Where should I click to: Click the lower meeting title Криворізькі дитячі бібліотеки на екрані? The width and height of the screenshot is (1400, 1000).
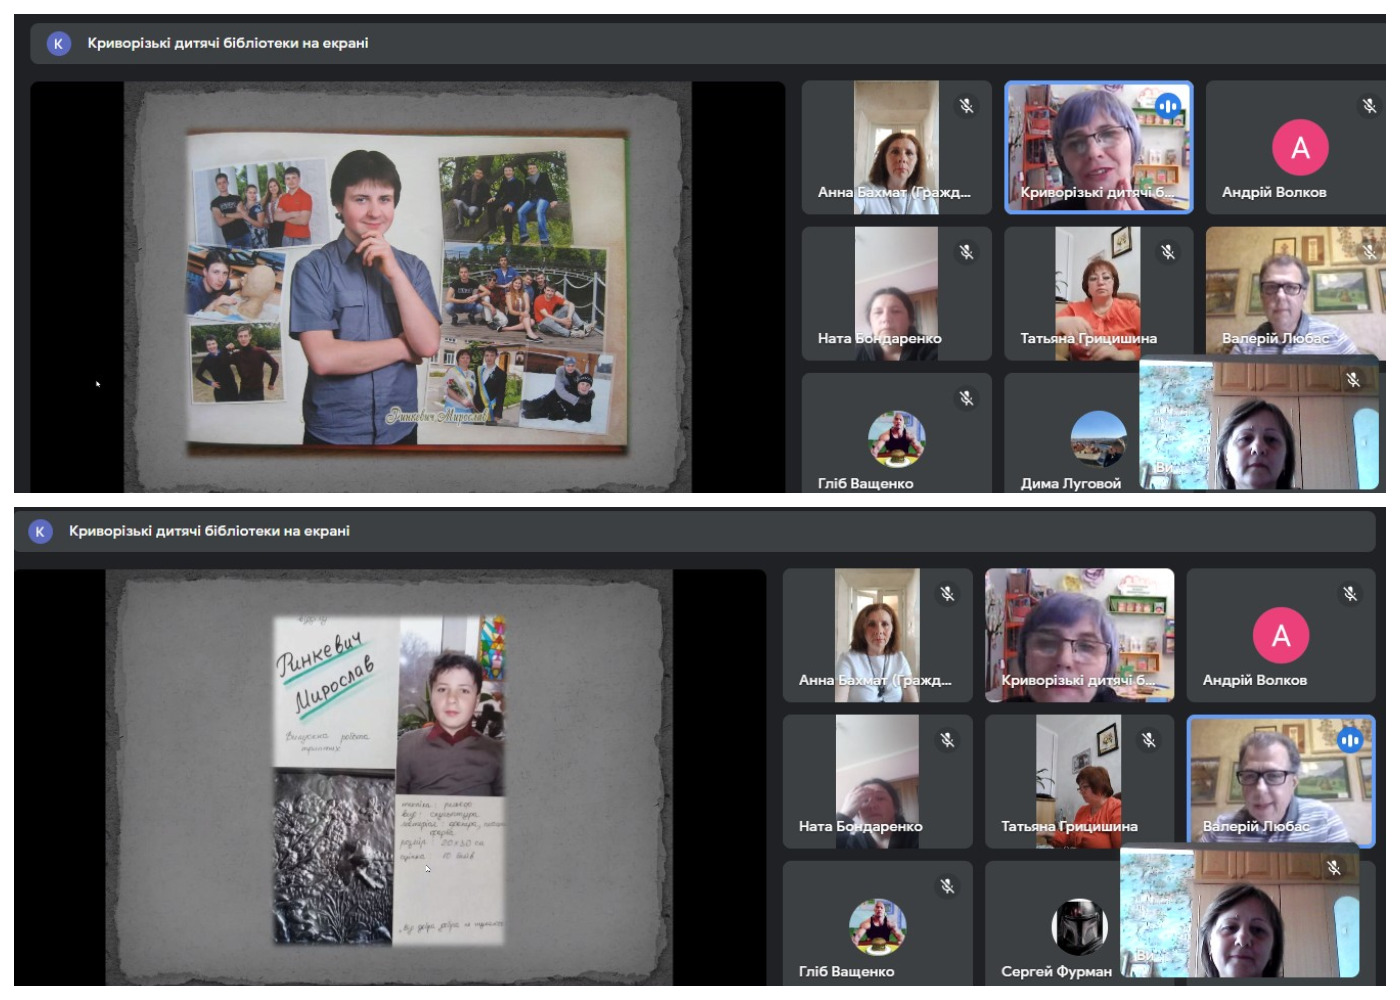(x=209, y=531)
